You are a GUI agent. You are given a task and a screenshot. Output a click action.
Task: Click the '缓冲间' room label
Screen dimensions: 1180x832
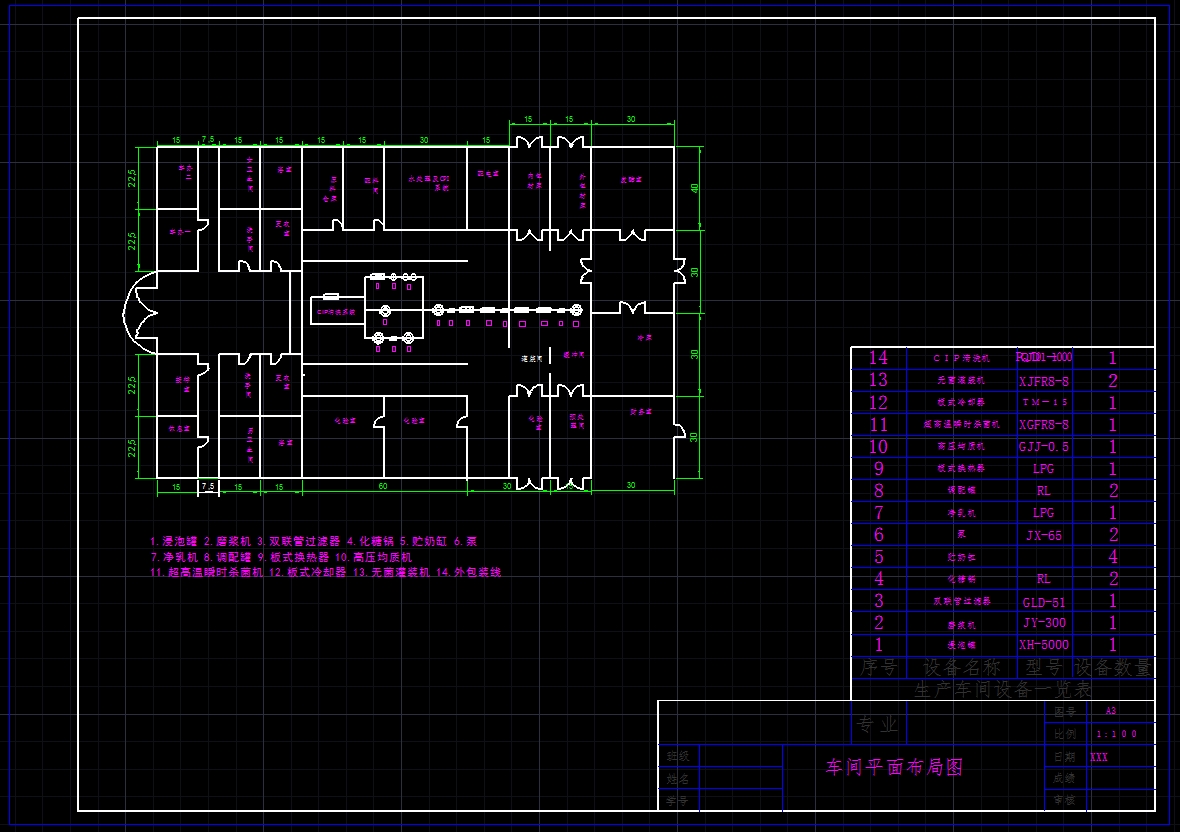[x=573, y=354]
